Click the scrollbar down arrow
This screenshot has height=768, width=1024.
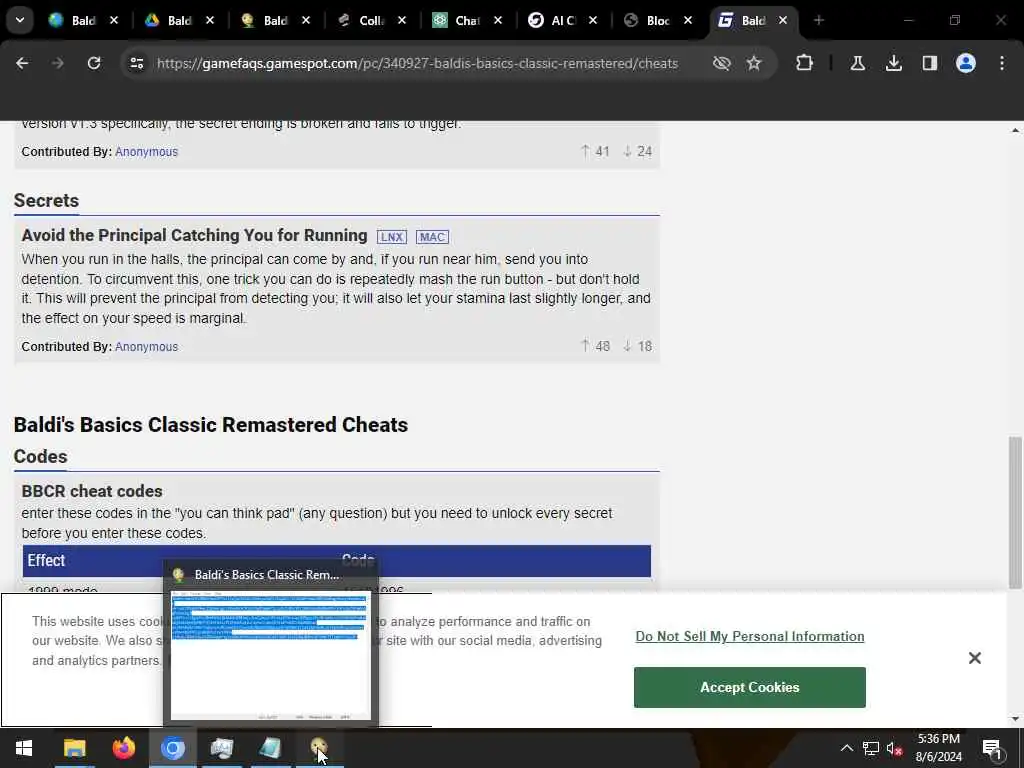point(1015,719)
